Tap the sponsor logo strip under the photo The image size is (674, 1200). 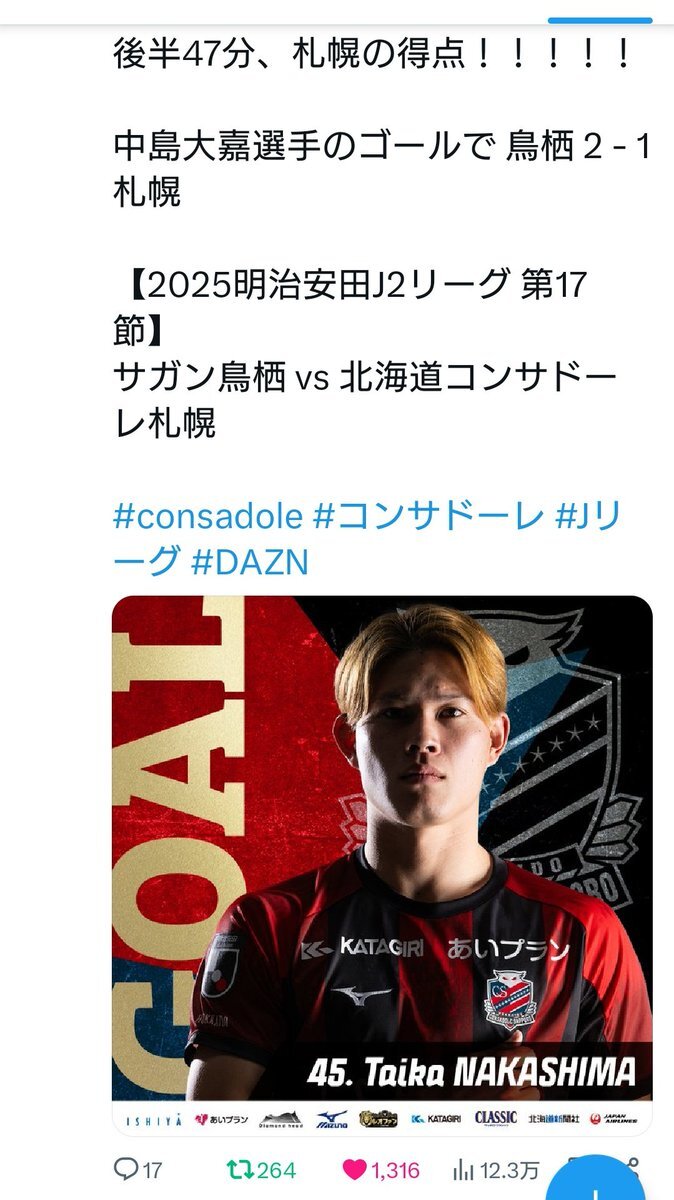[x=382, y=1118]
